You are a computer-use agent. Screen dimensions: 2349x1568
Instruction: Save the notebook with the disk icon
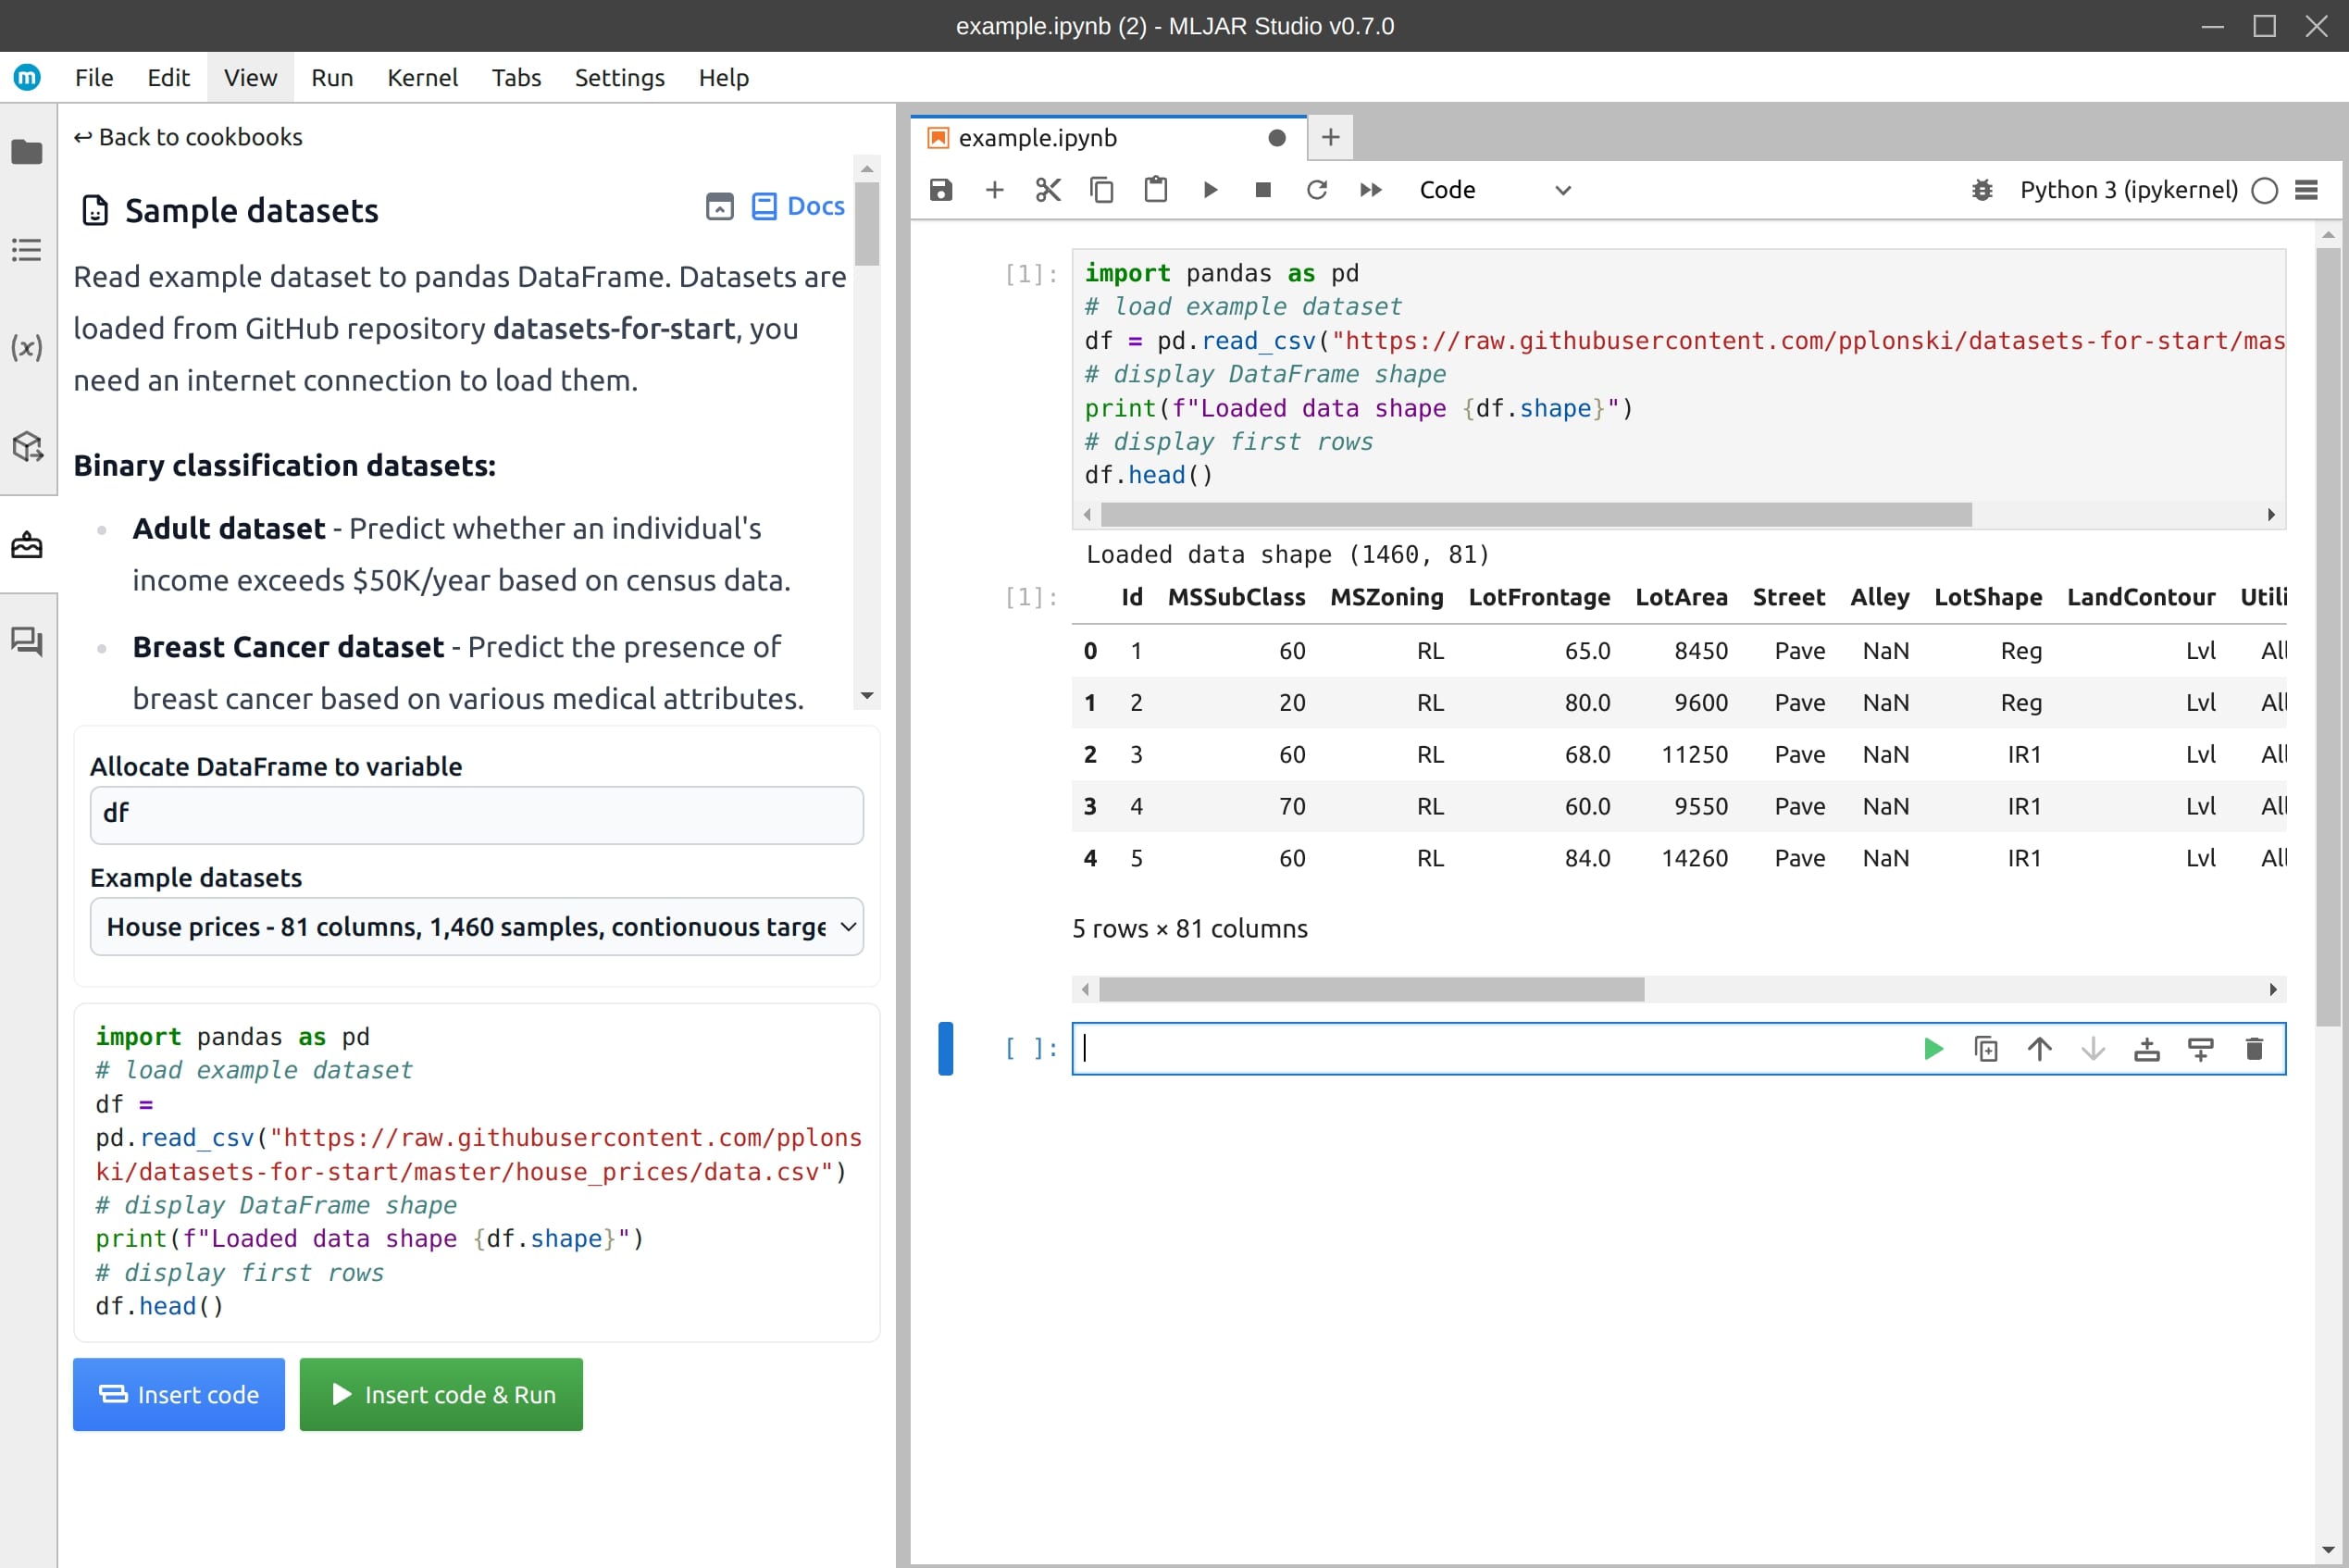[x=941, y=190]
